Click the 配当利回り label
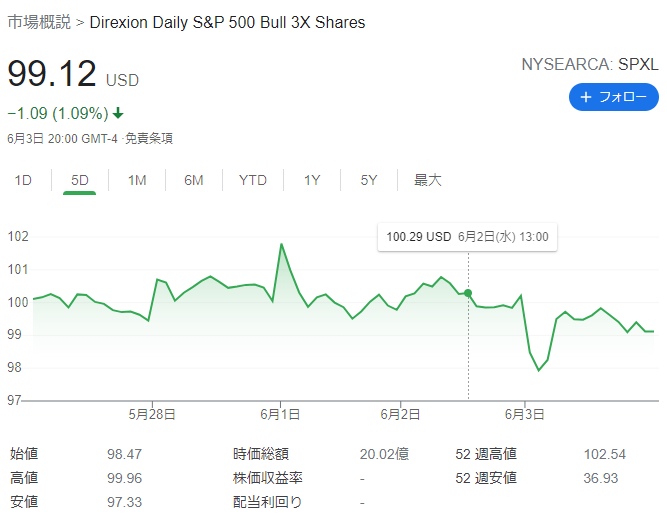Viewport: 667px width, 514px height. click(x=268, y=502)
